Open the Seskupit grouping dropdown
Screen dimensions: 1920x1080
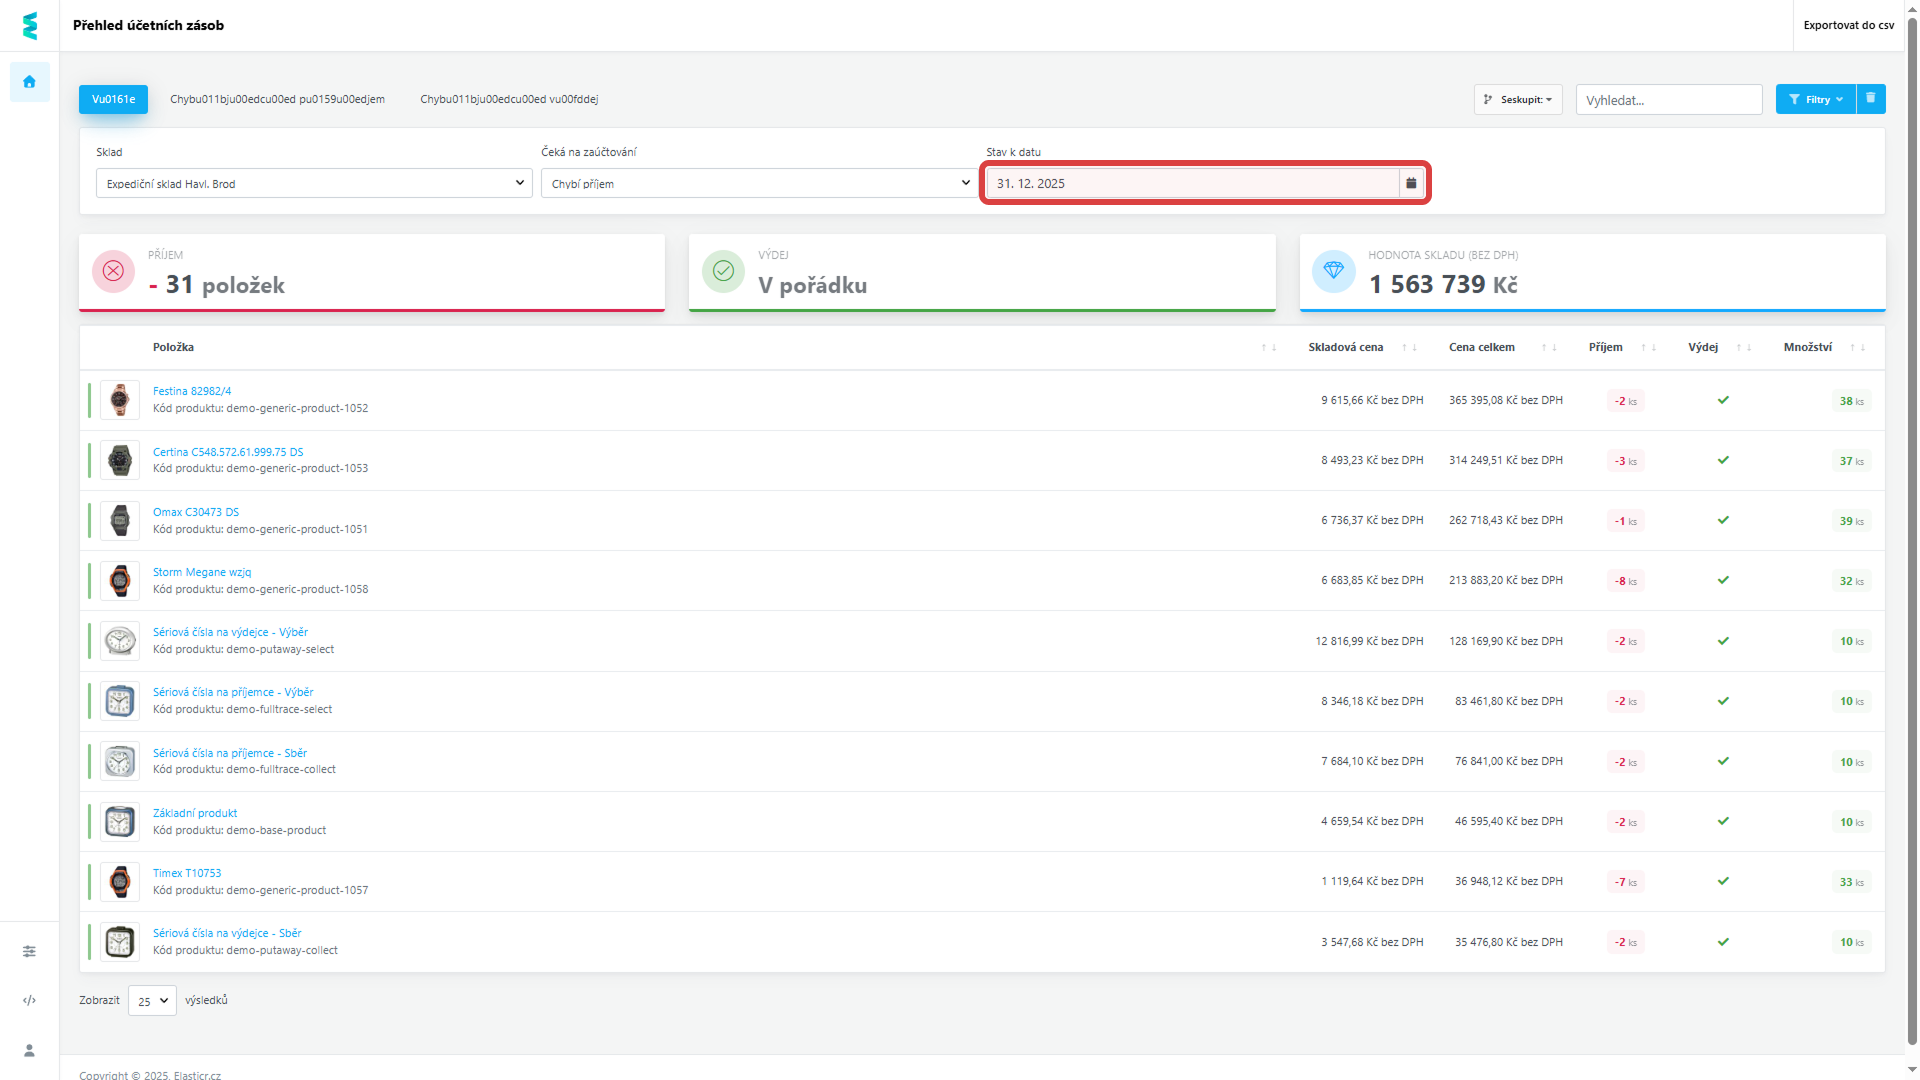coord(1517,100)
